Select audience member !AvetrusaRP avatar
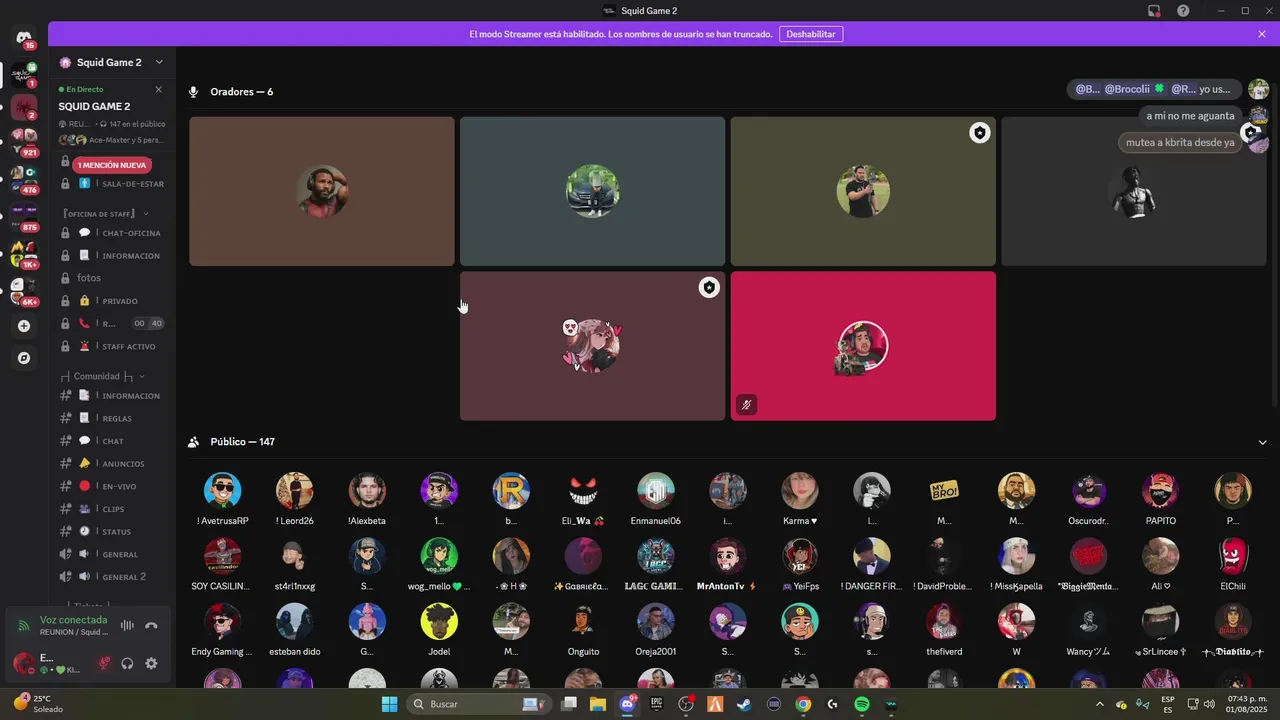Viewport: 1280px width, 720px height. pyautogui.click(x=222, y=491)
